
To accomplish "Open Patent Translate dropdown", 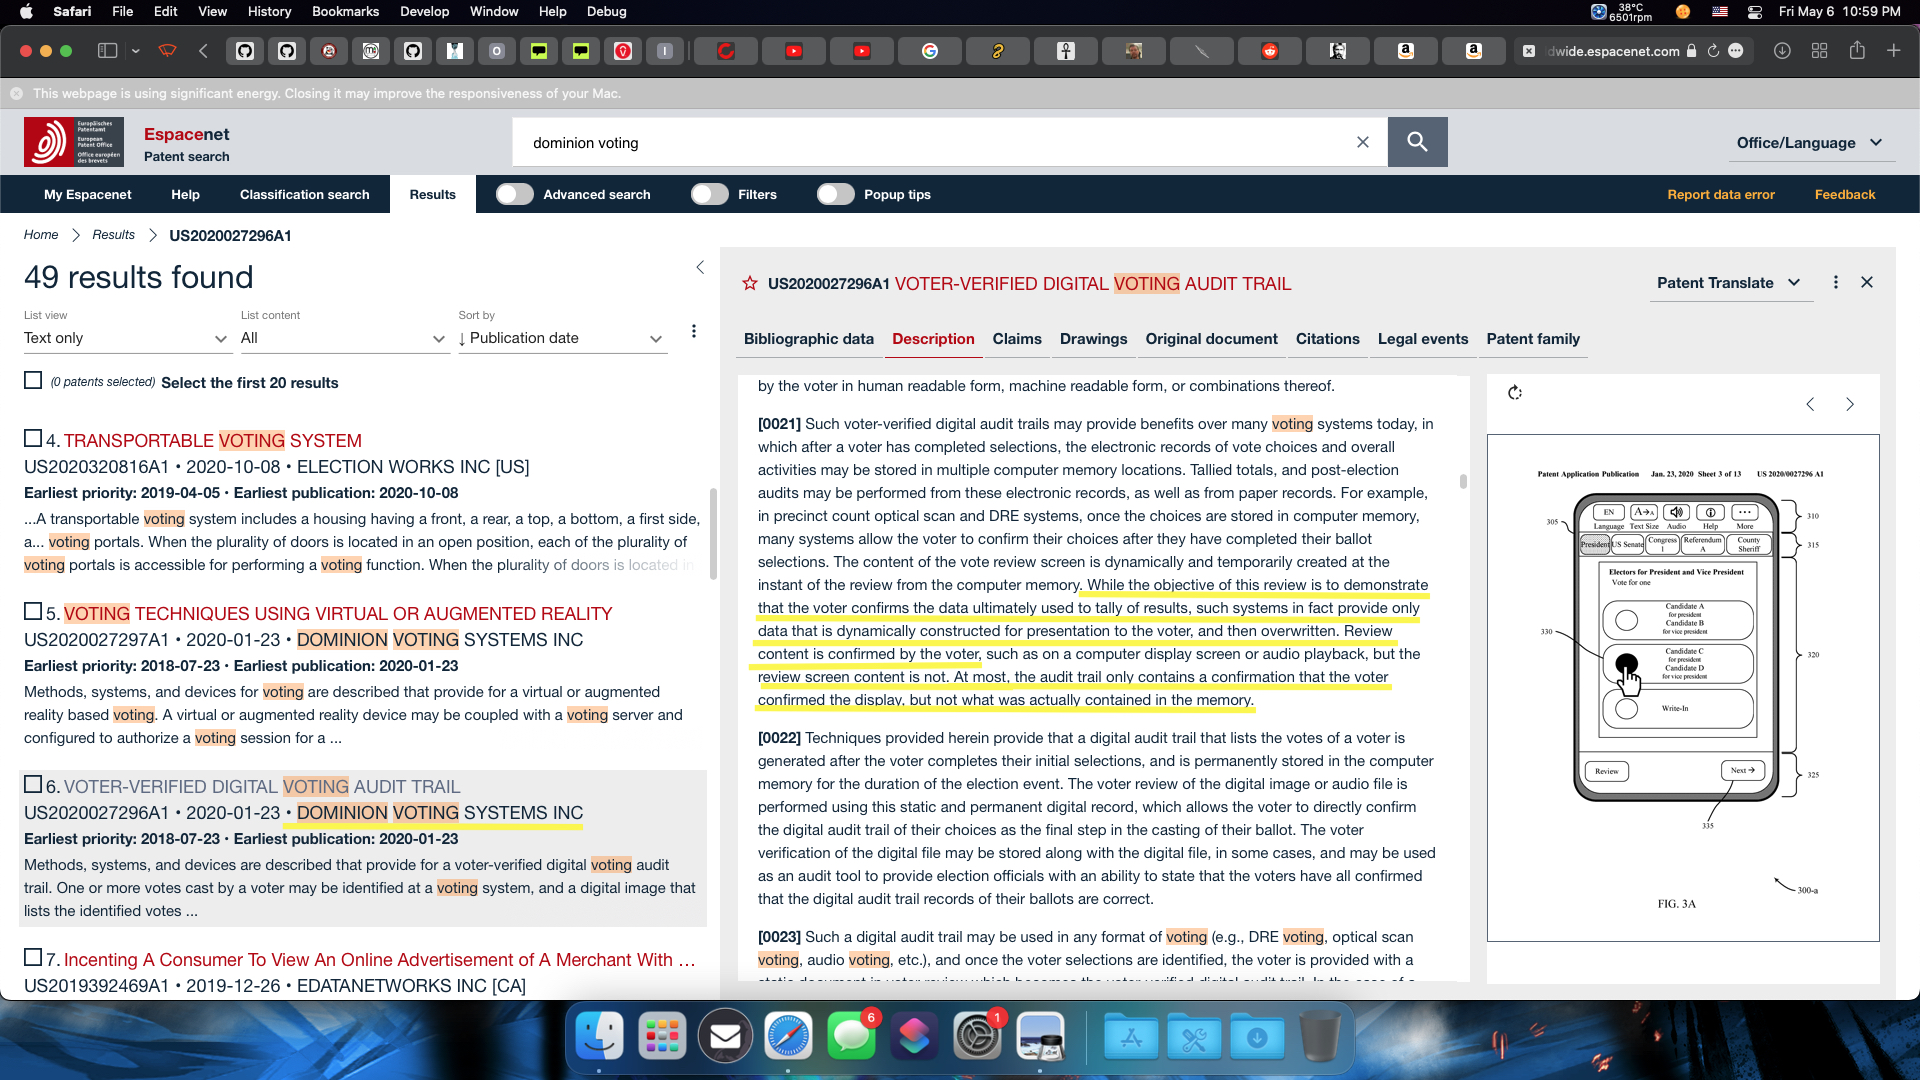I will pos(1729,283).
